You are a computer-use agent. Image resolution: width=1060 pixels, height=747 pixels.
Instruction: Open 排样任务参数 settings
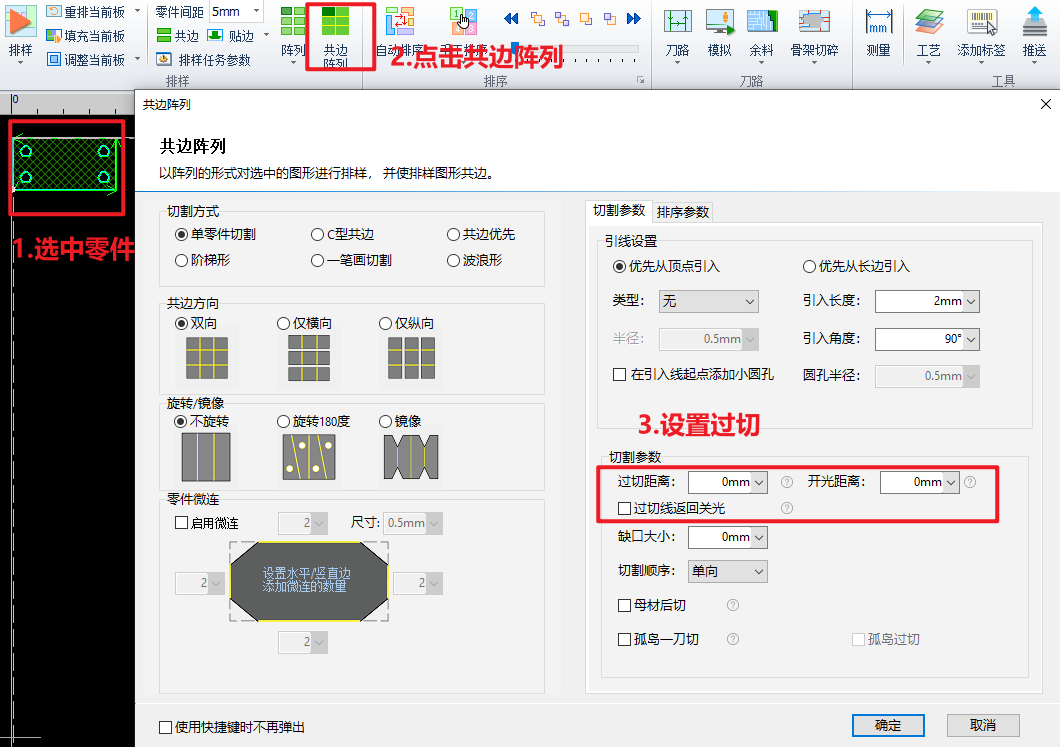pyautogui.click(x=203, y=60)
